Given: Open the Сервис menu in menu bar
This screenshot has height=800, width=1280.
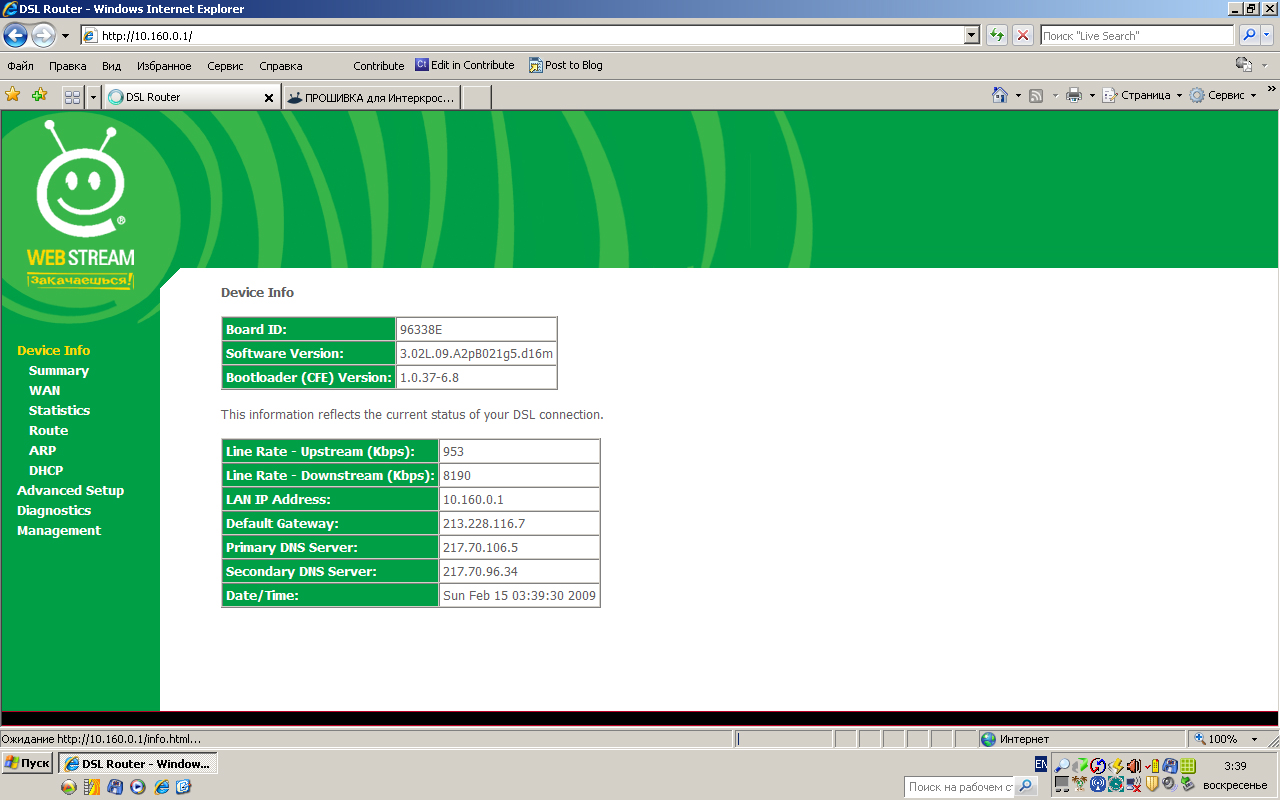Looking at the screenshot, I should click(225, 66).
